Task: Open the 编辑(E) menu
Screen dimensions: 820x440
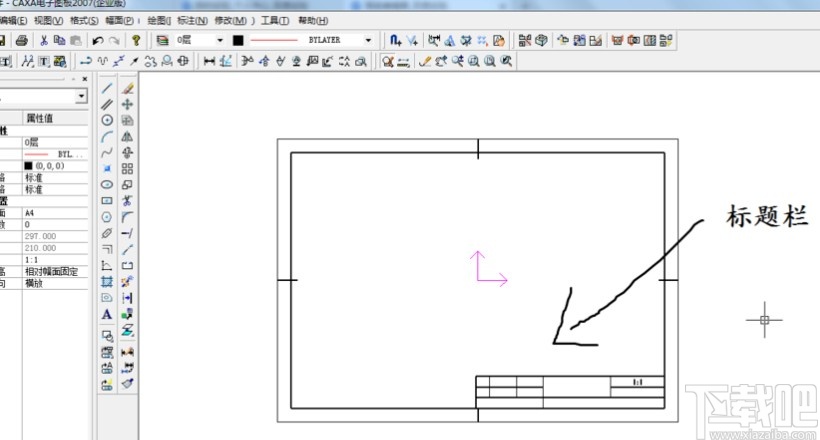Action: click(x=14, y=21)
